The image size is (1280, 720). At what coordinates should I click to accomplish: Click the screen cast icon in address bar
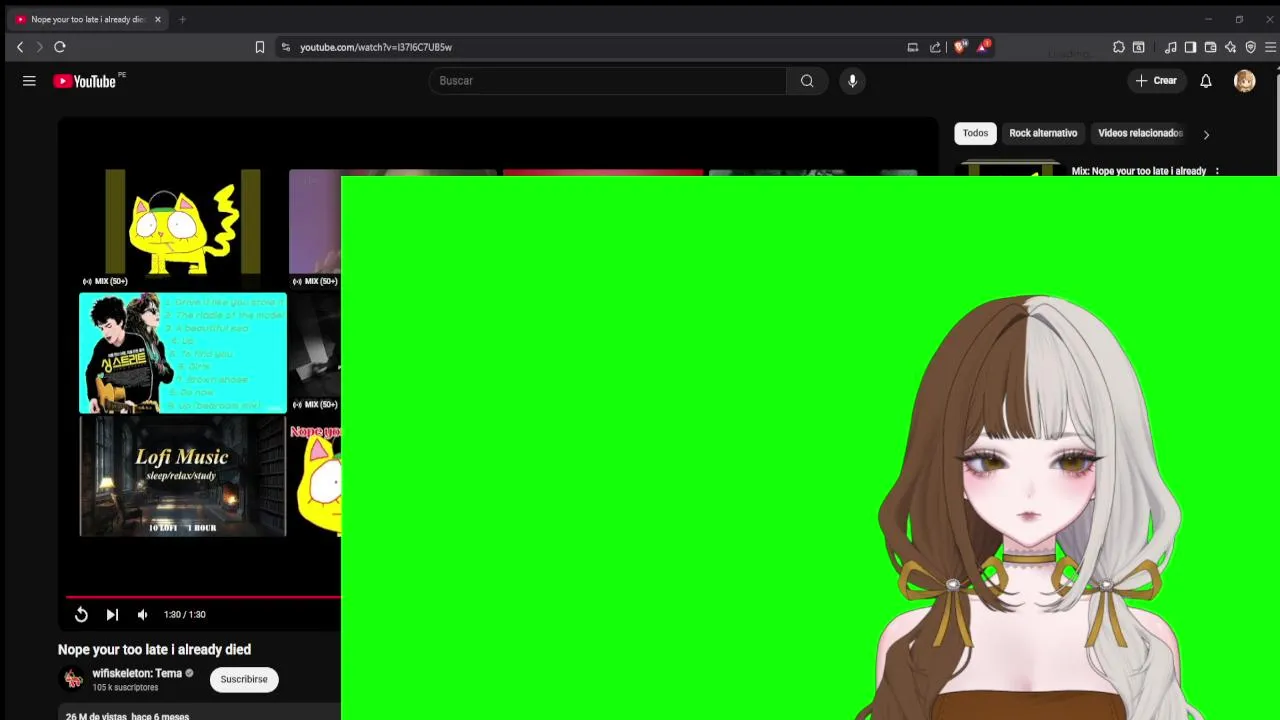point(913,47)
